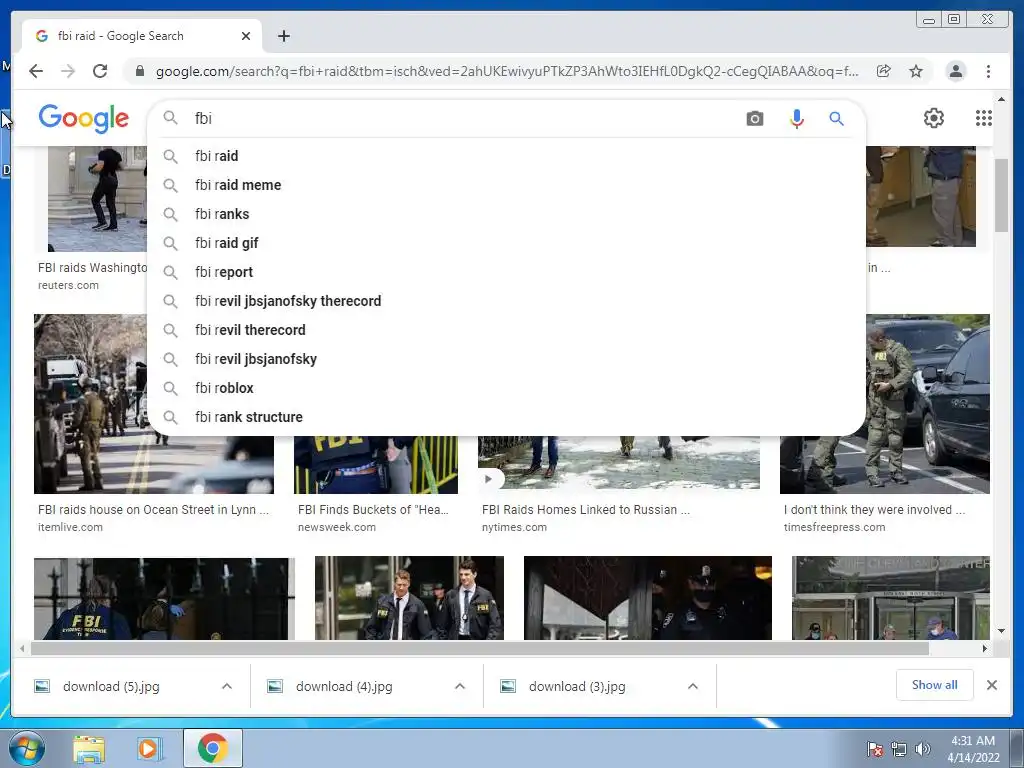
Task: Select the 'fbi revil therecord' suggestion
Action: (506, 330)
